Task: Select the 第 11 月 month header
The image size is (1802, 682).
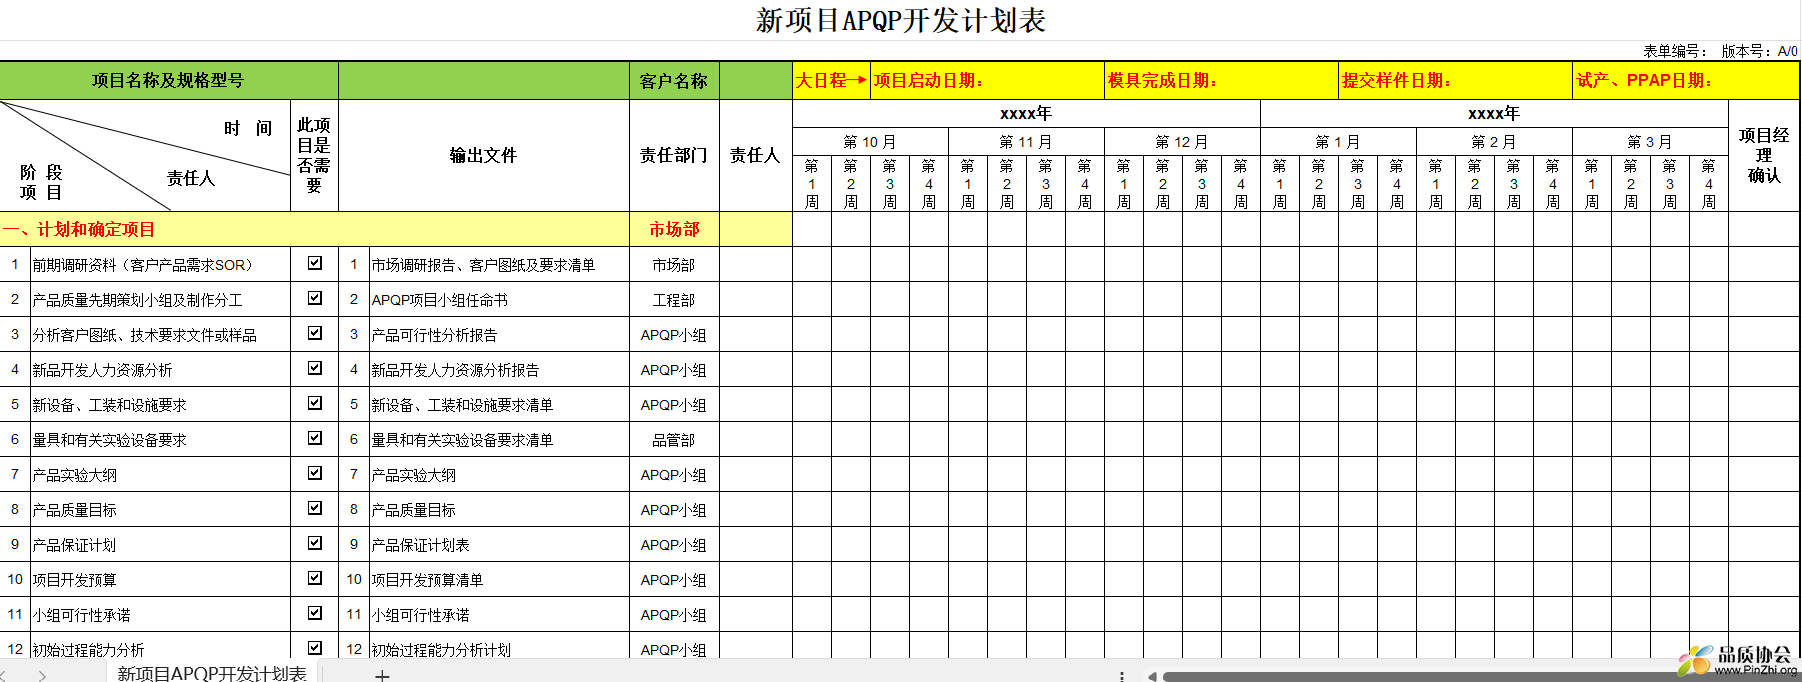Action: click(x=1026, y=142)
